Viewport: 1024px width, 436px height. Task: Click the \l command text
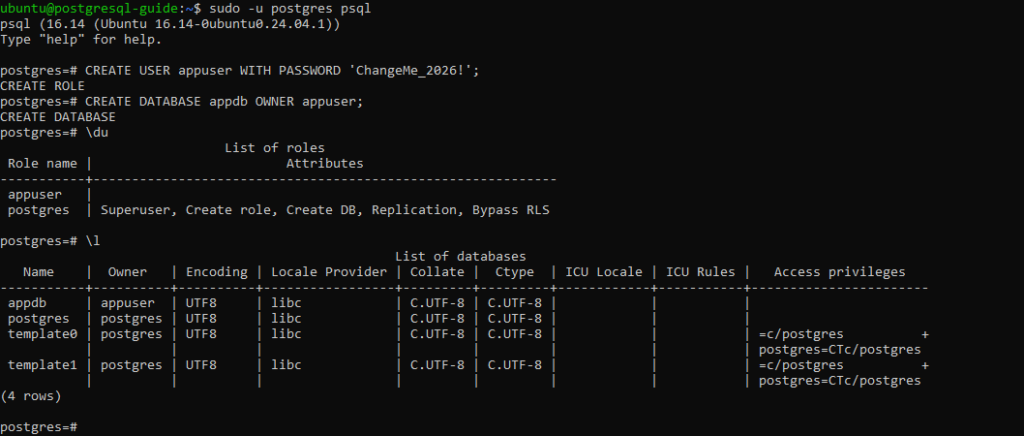pyautogui.click(x=93, y=241)
